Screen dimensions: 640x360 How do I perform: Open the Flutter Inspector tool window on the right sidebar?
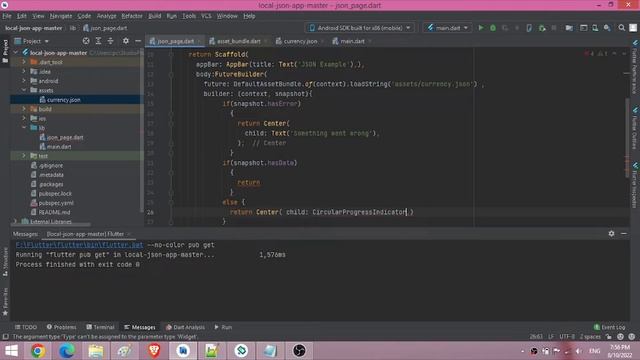click(x=635, y=185)
